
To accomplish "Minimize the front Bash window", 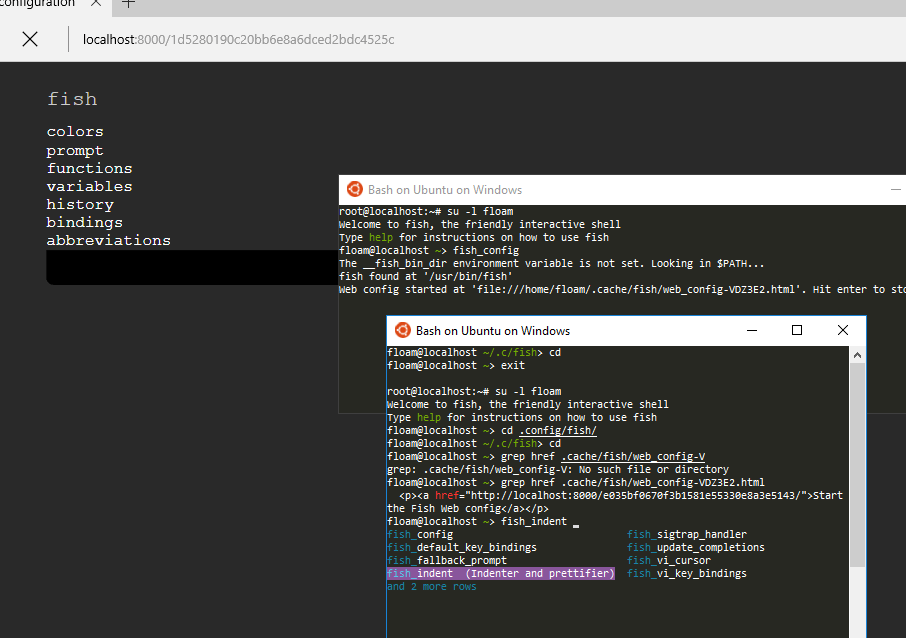I will (752, 330).
